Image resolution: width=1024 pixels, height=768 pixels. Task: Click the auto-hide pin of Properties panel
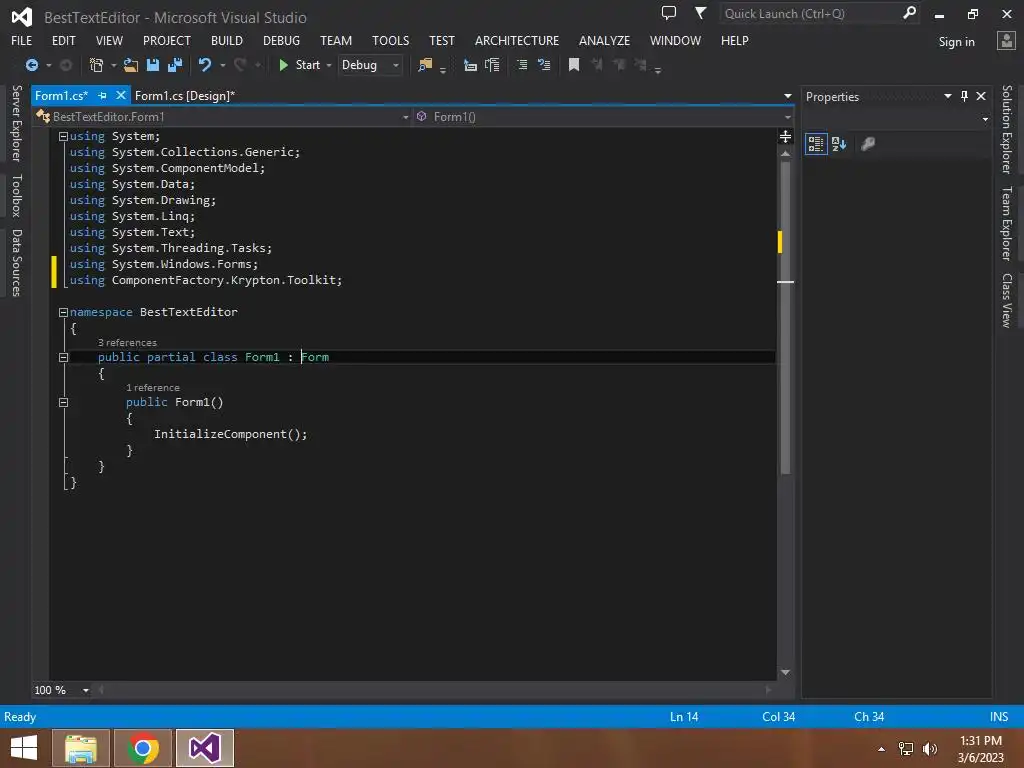click(x=964, y=96)
